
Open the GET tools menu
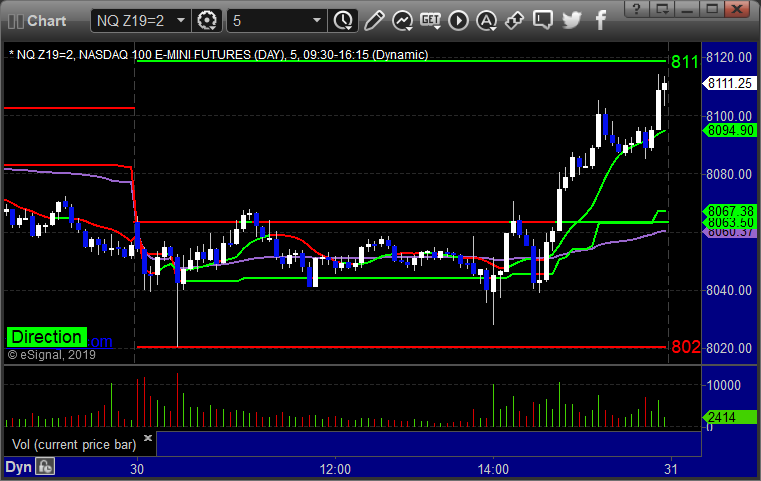tap(430, 21)
